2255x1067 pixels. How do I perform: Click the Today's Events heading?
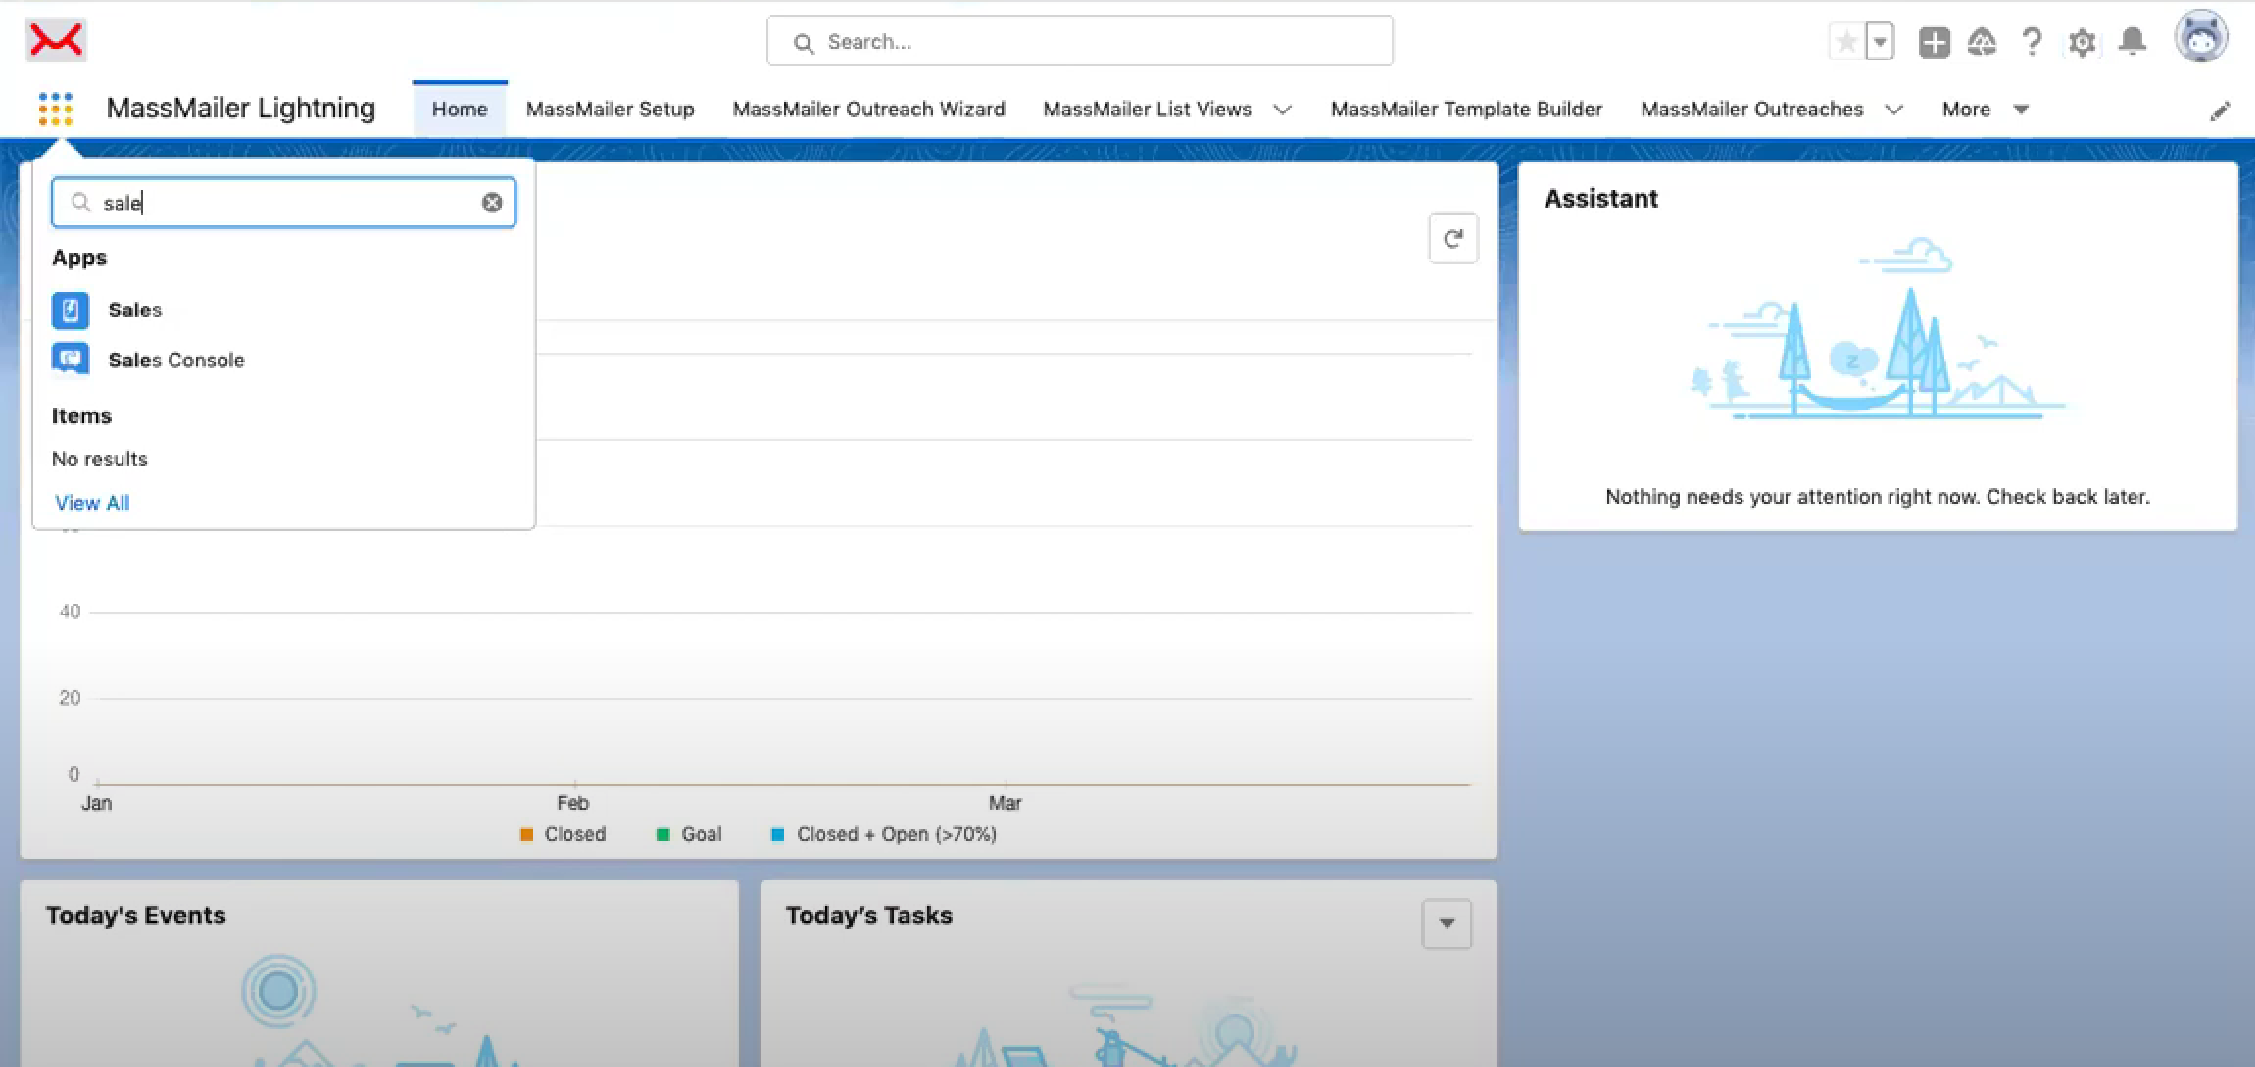tap(136, 915)
